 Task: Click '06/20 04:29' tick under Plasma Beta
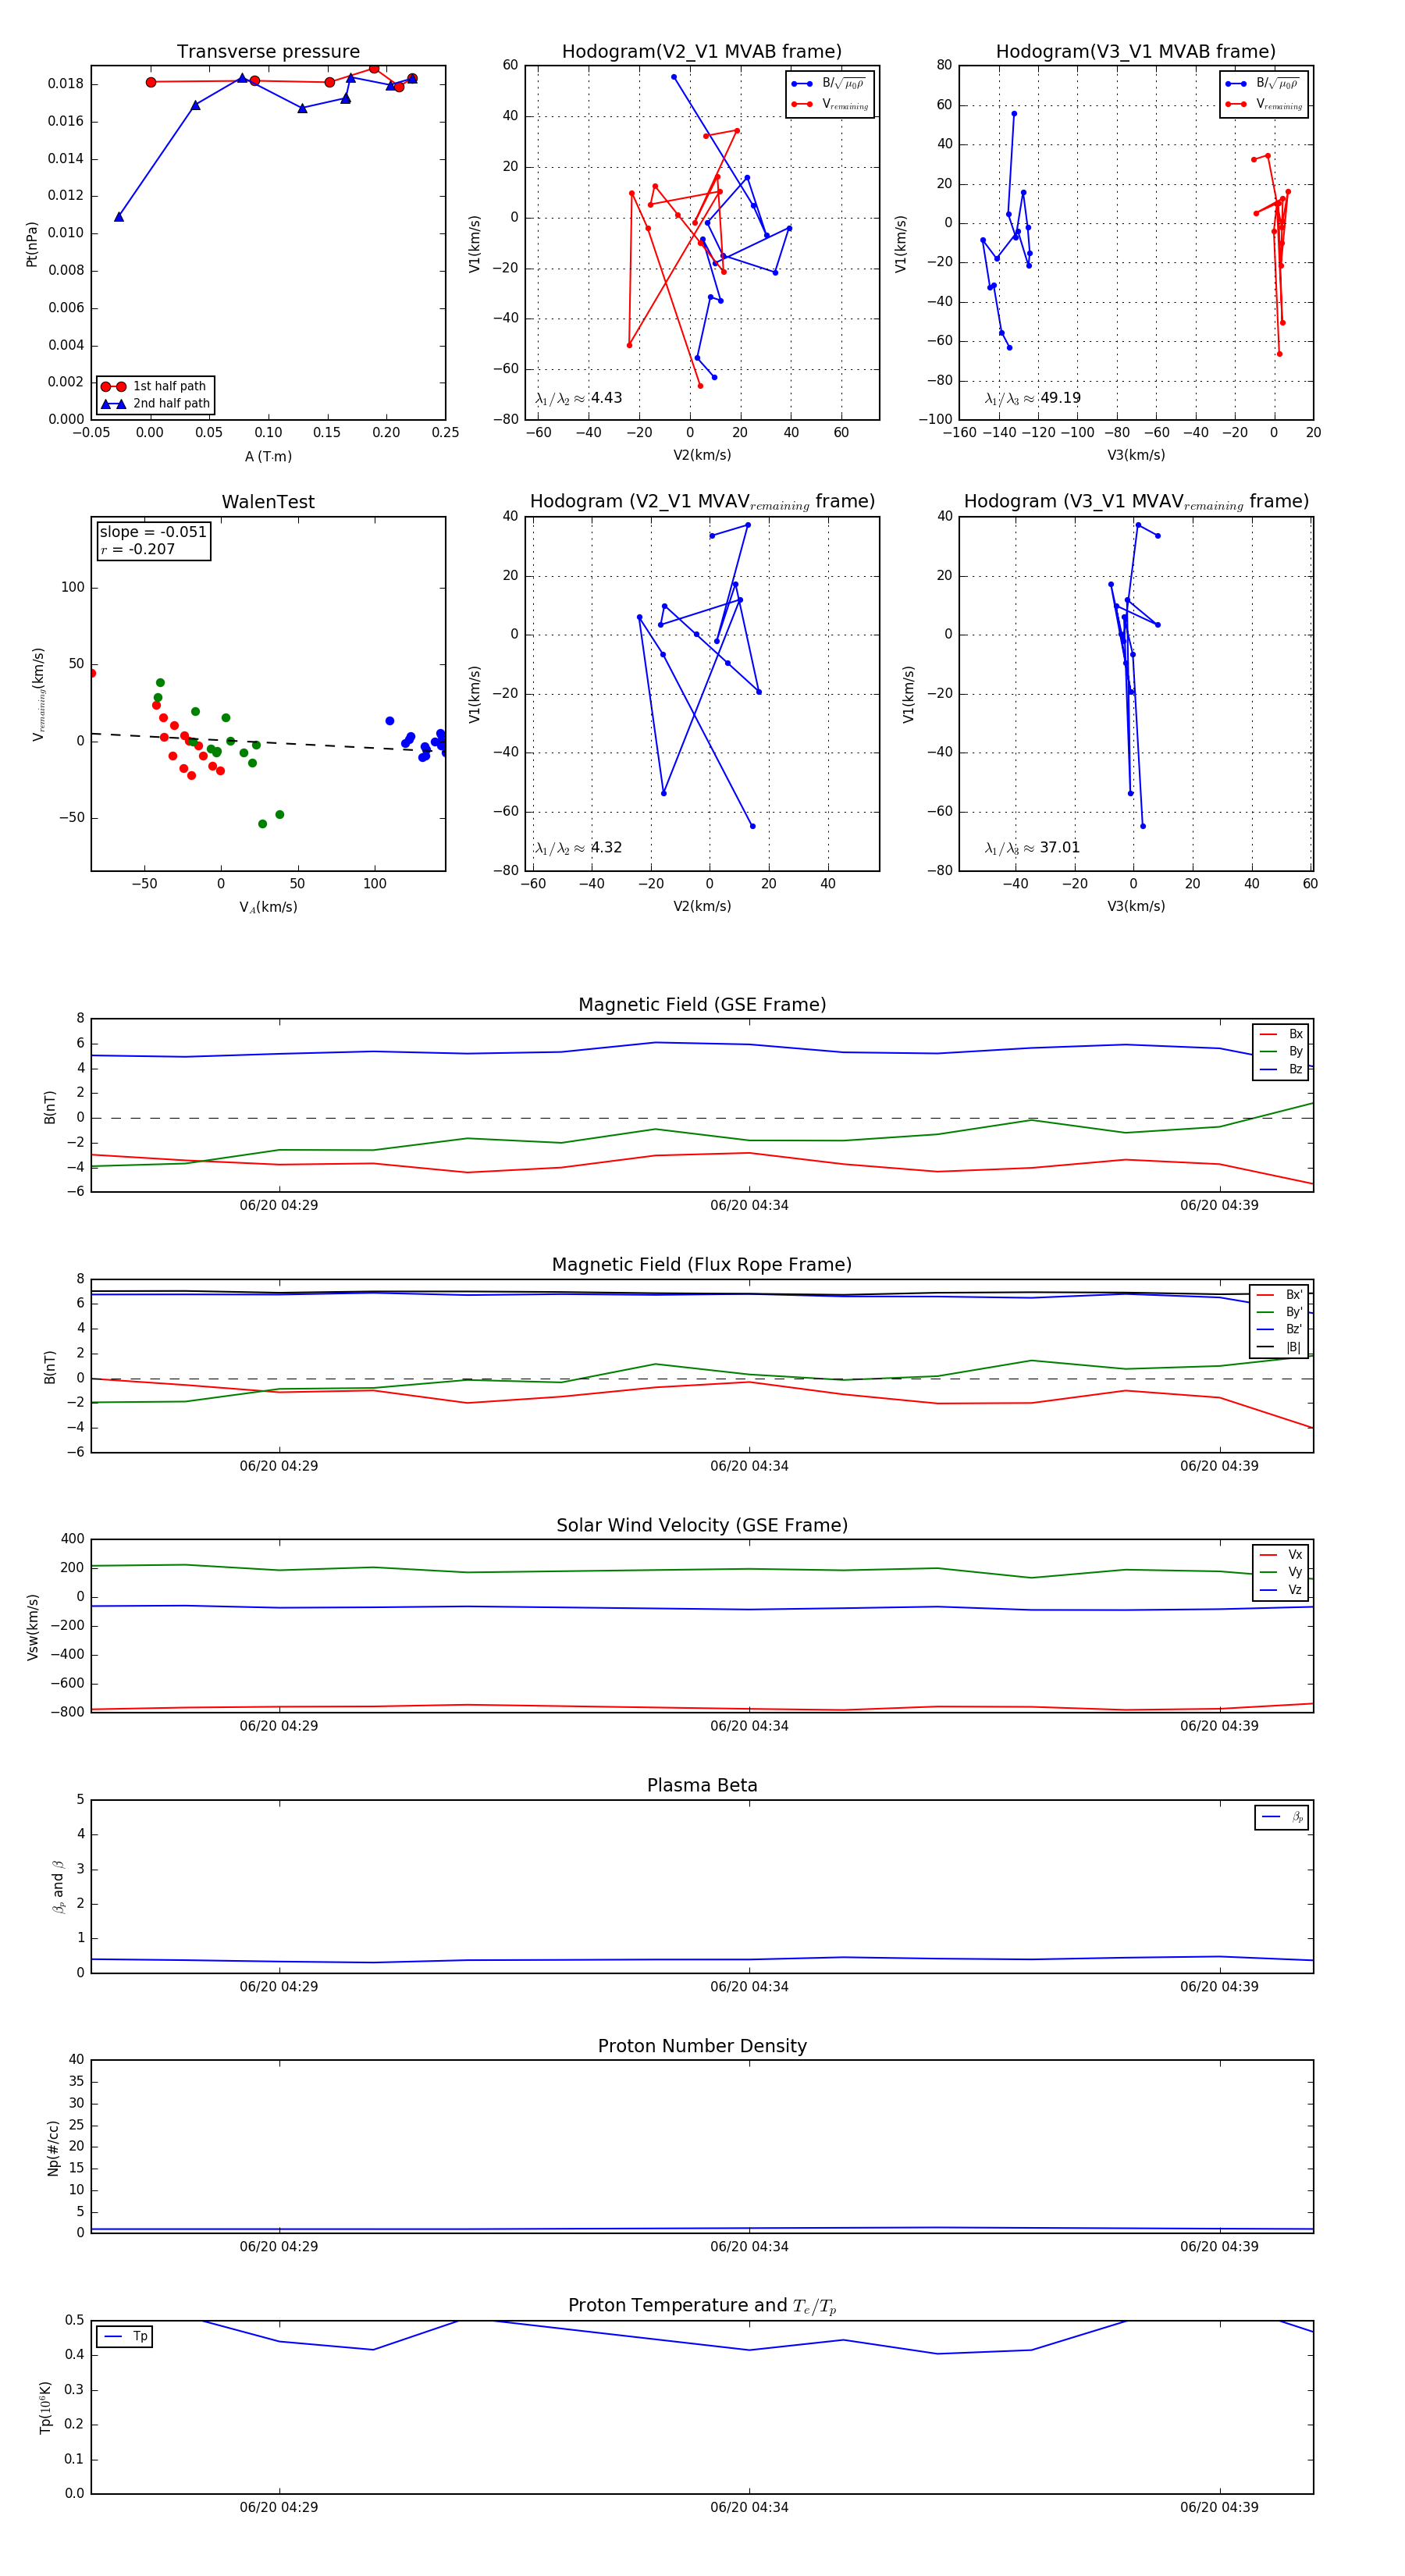pyautogui.click(x=279, y=1987)
